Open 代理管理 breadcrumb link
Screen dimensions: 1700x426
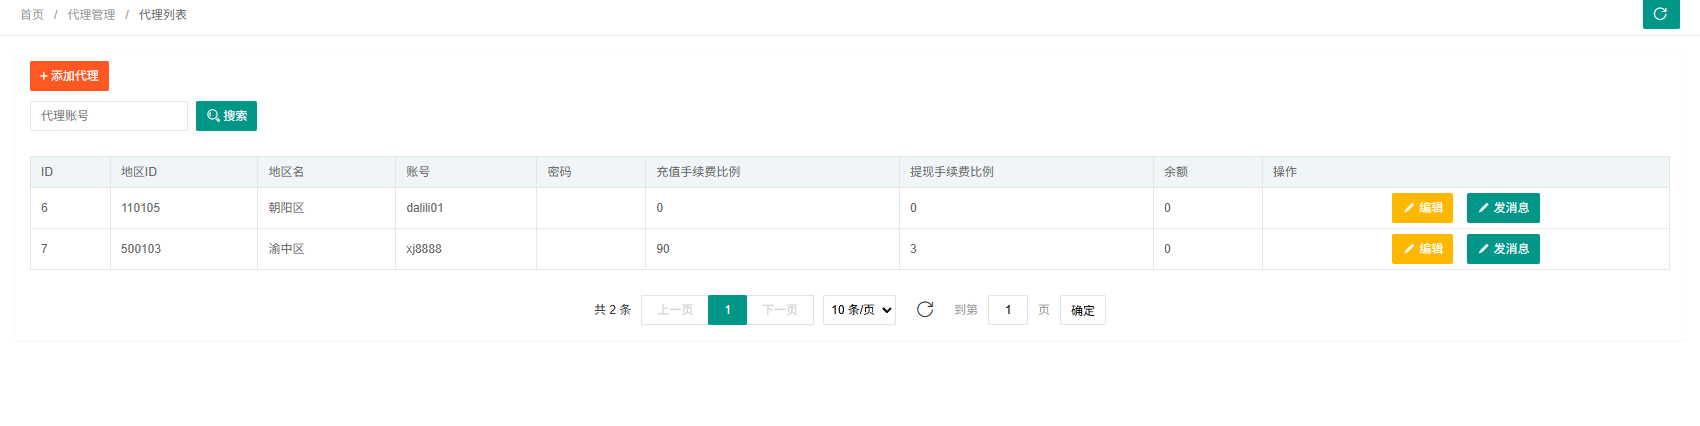point(91,15)
